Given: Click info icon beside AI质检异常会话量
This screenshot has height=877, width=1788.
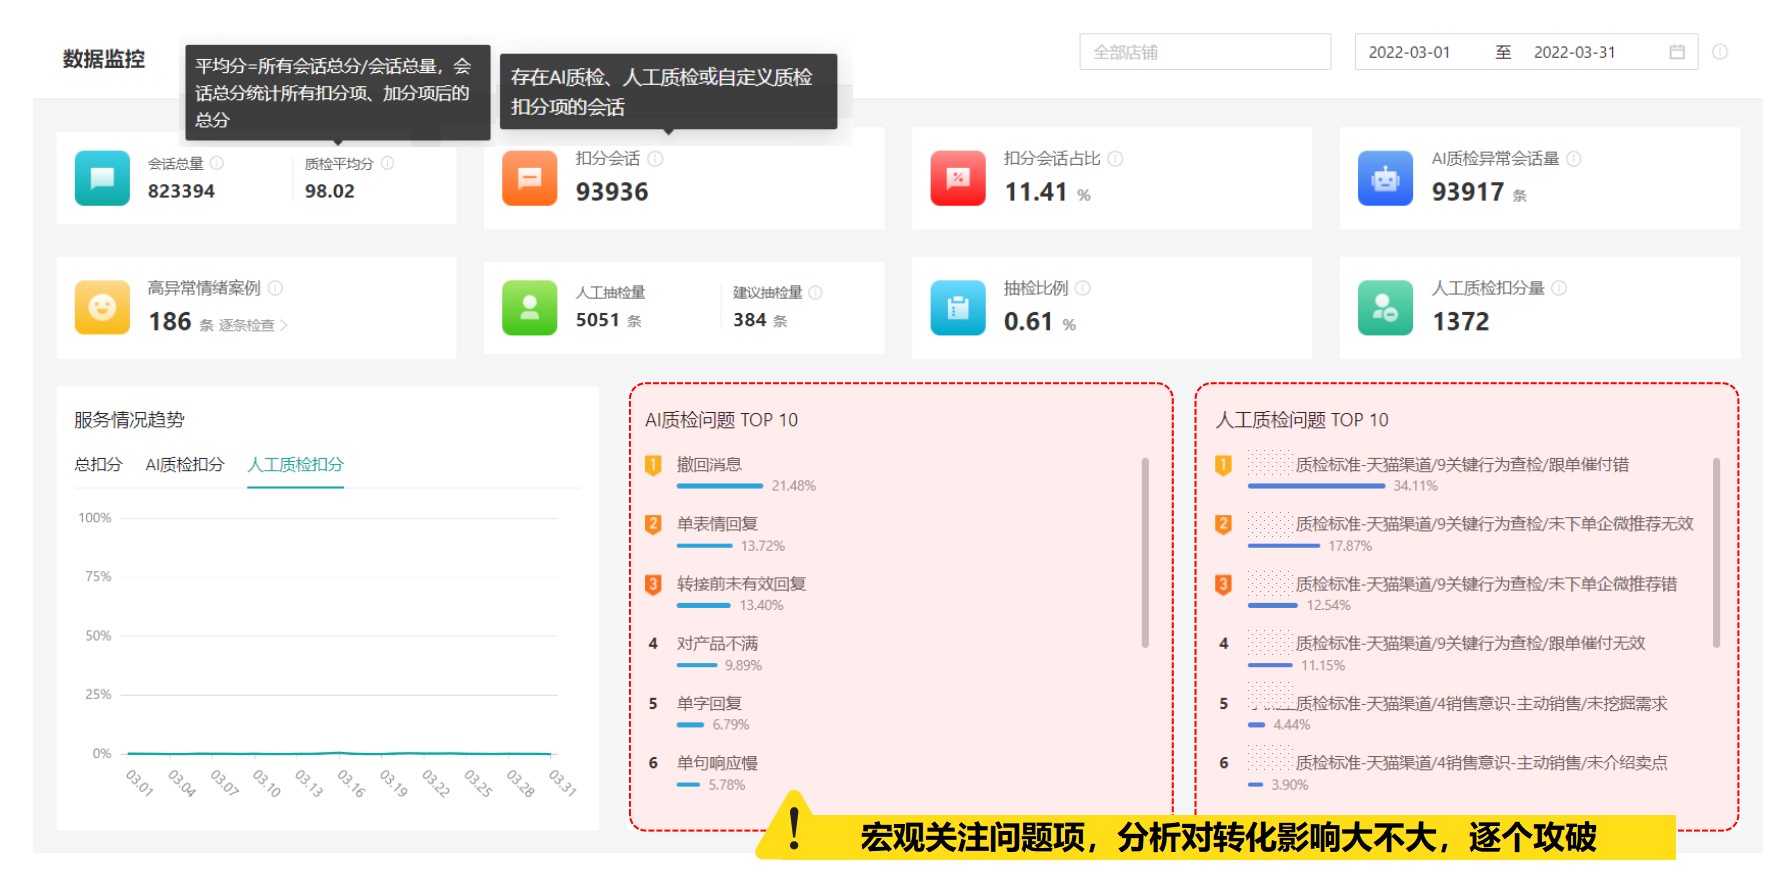Looking at the screenshot, I should (x=1573, y=159).
